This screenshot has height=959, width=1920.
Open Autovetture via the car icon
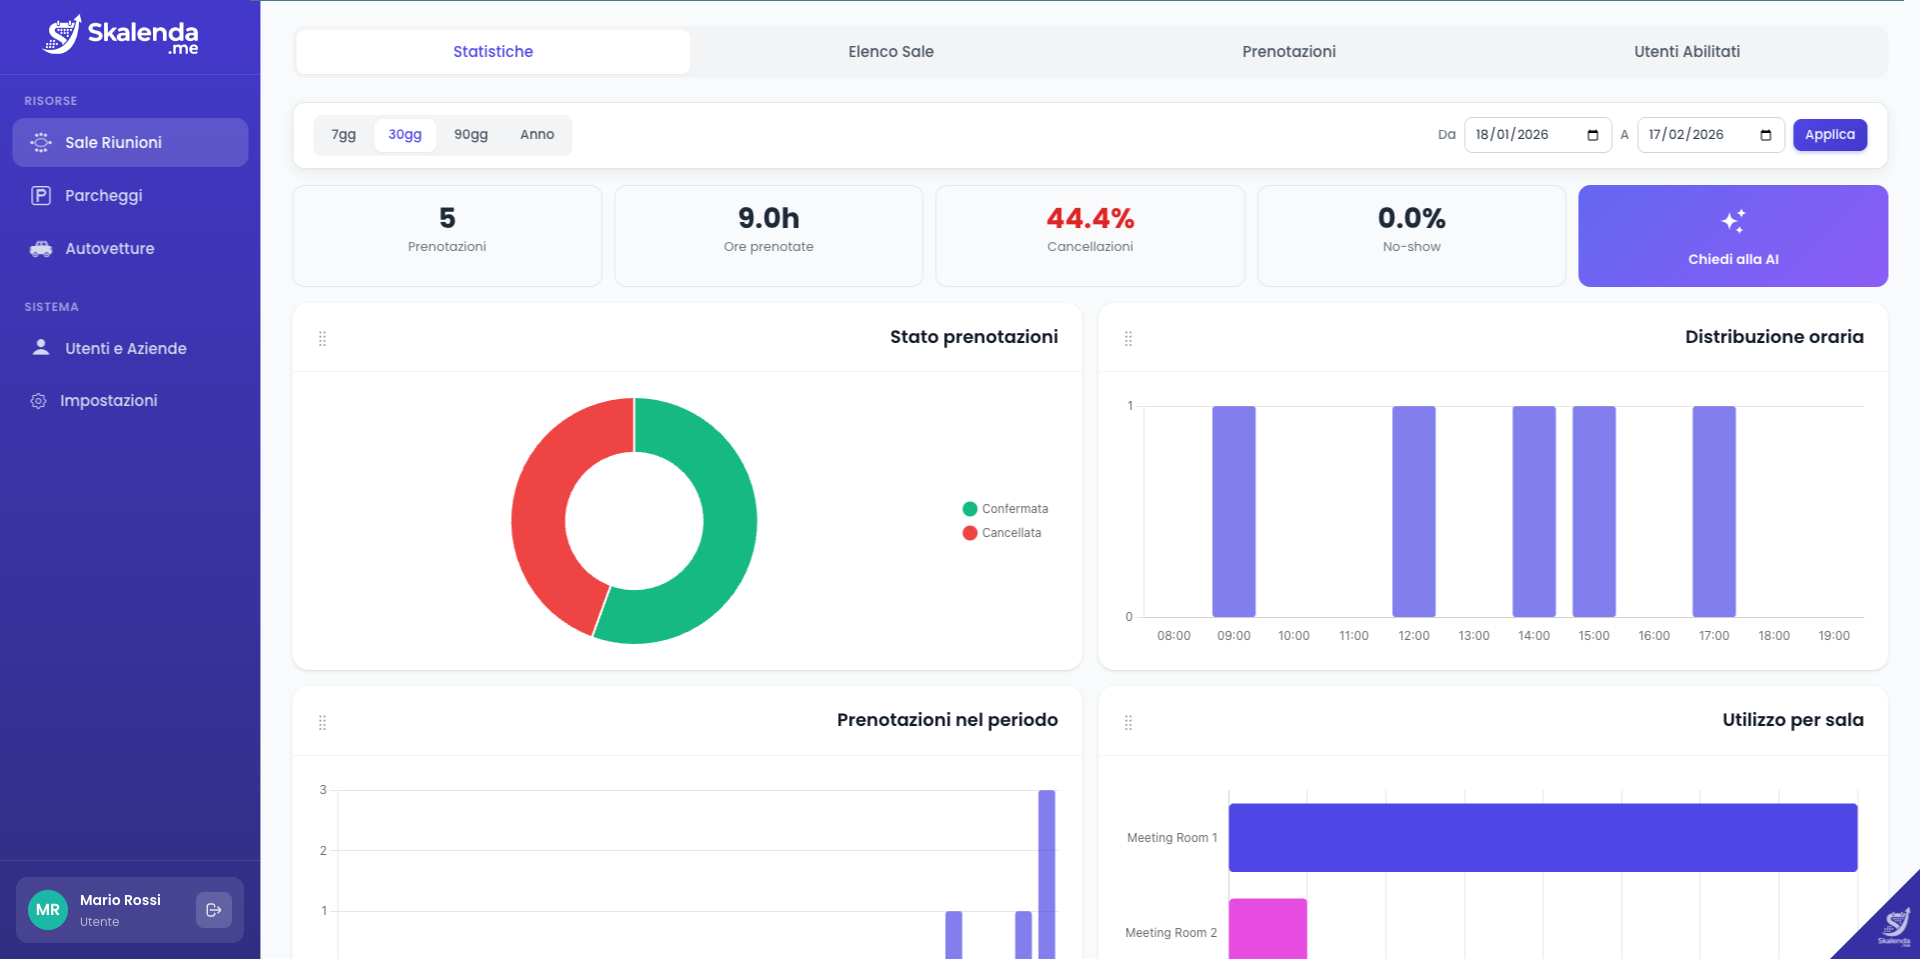tap(41, 249)
